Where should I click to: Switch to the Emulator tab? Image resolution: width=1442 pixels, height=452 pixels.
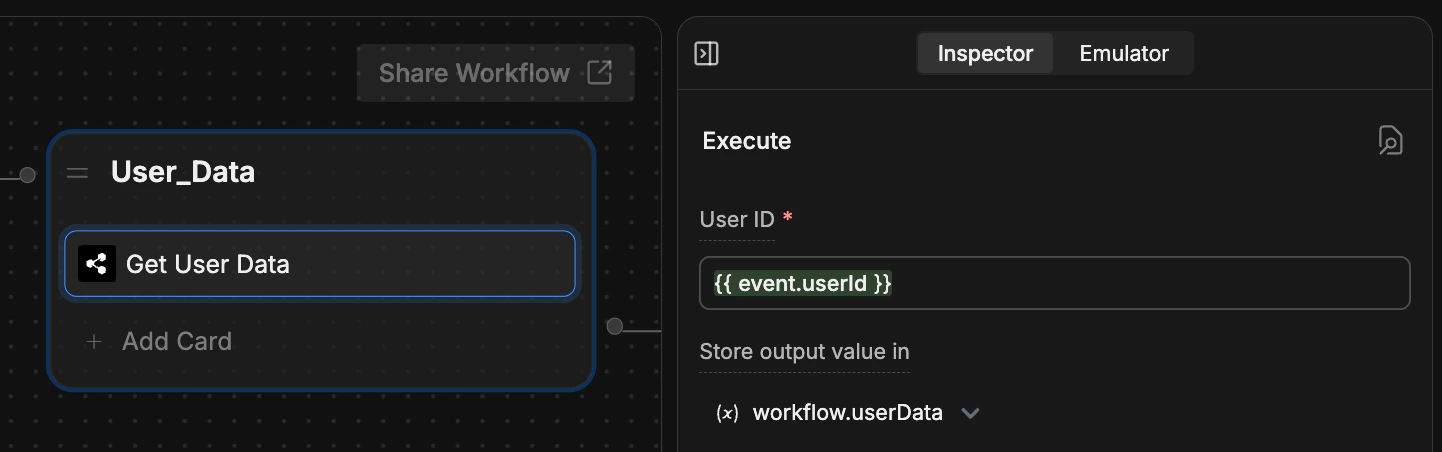[x=1124, y=54]
